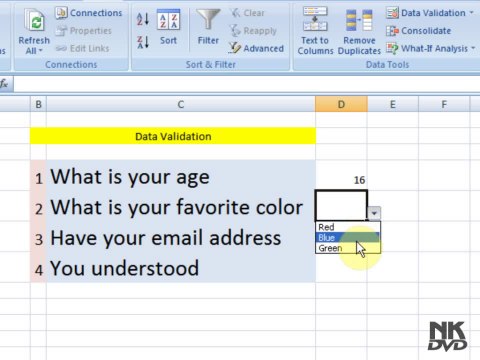Launch Text to Columns
This screenshot has height=360, width=480.
[x=315, y=31]
